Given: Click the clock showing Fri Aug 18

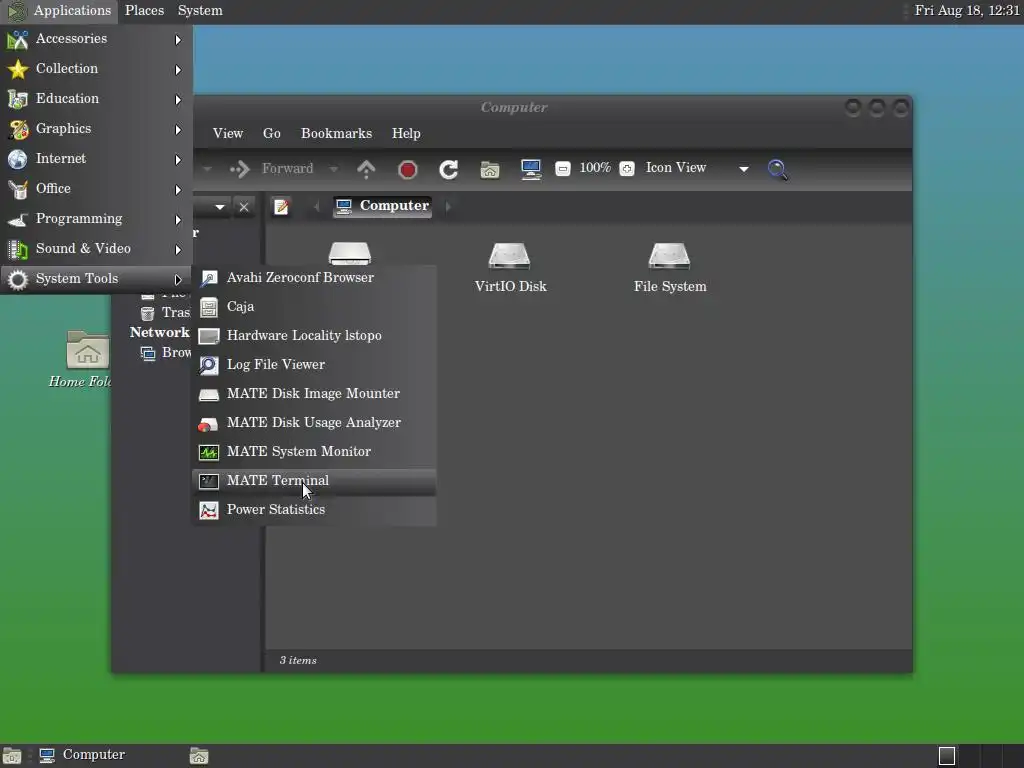Looking at the screenshot, I should [x=966, y=10].
